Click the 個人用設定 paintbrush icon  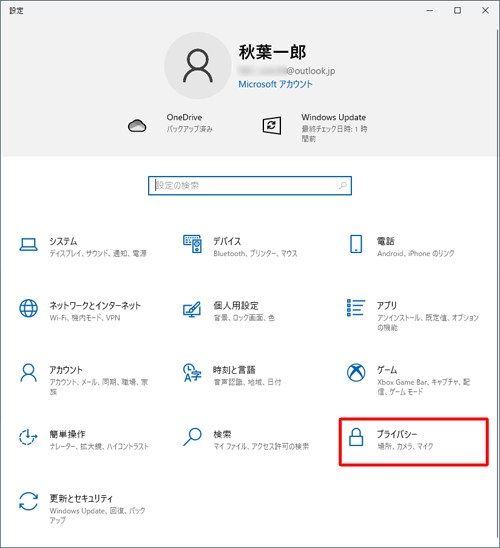tap(192, 309)
